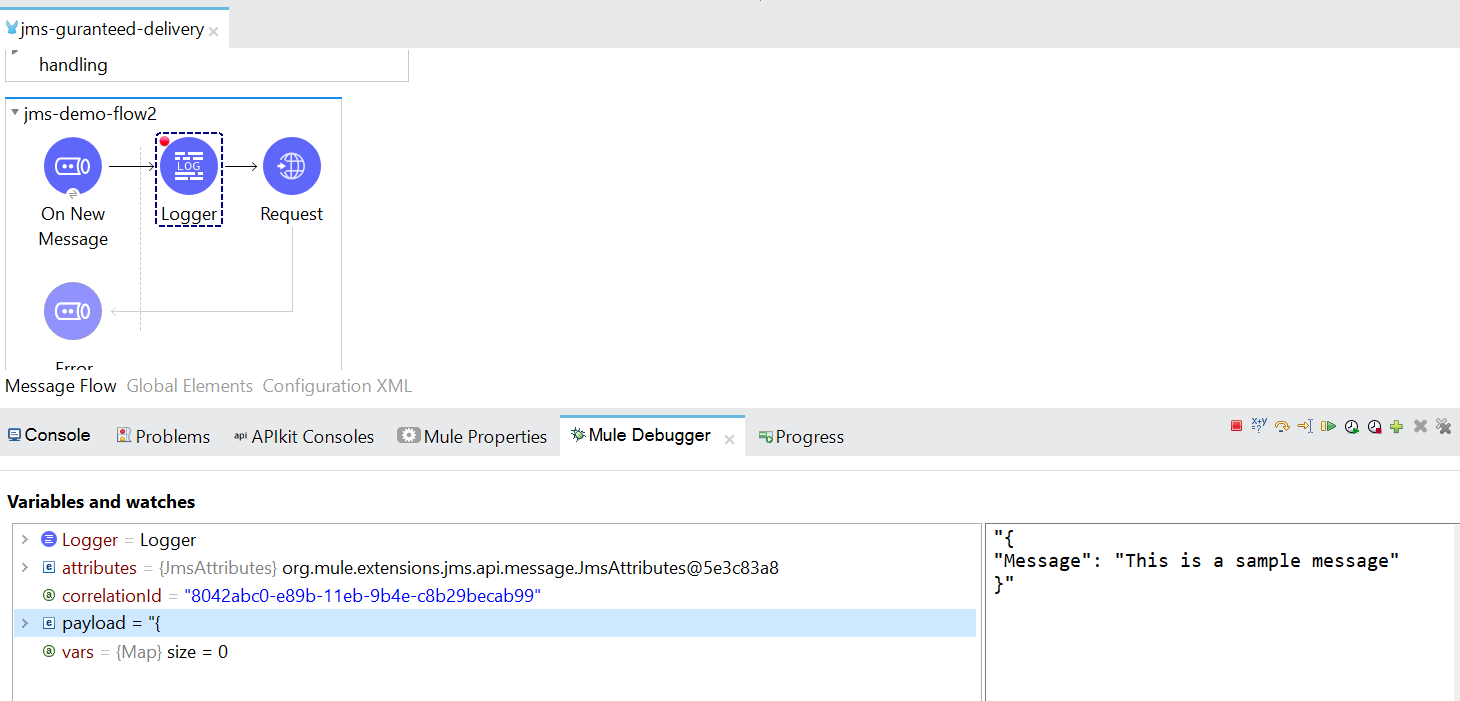Switch to the Mule Properties tab

coord(472,435)
